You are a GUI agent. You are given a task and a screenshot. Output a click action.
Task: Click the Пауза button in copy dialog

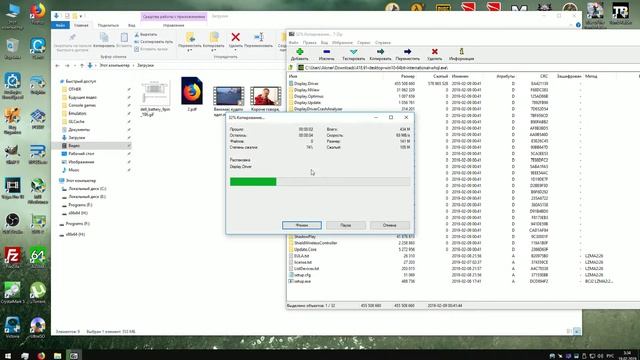346,225
